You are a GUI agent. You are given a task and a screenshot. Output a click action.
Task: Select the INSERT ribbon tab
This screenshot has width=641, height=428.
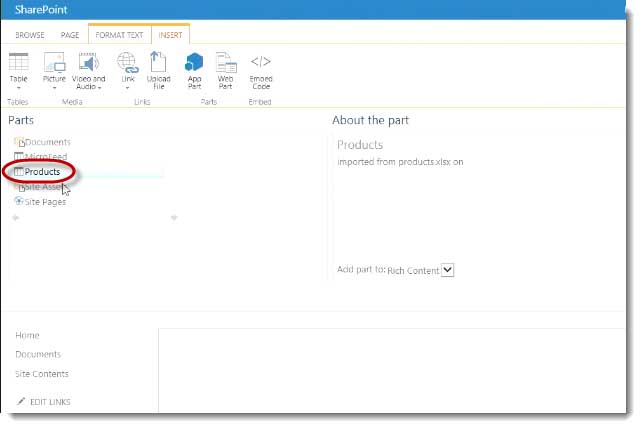coord(170,35)
